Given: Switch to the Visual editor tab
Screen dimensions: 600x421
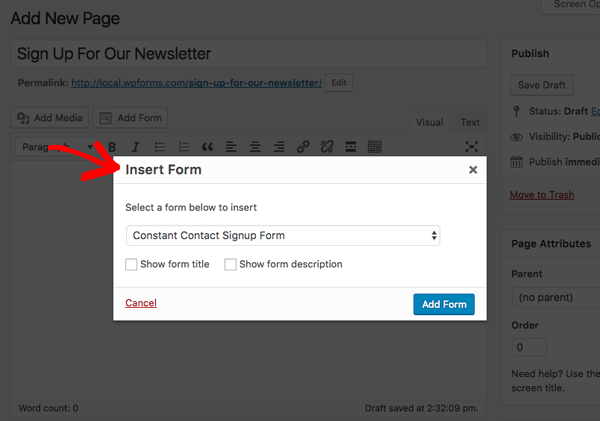Looking at the screenshot, I should coord(429,122).
